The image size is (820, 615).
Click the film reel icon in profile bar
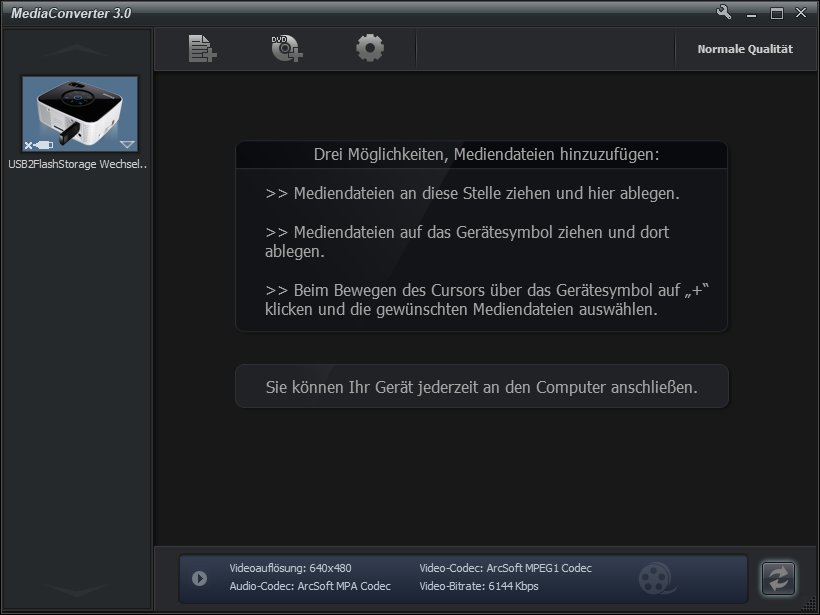click(x=656, y=578)
